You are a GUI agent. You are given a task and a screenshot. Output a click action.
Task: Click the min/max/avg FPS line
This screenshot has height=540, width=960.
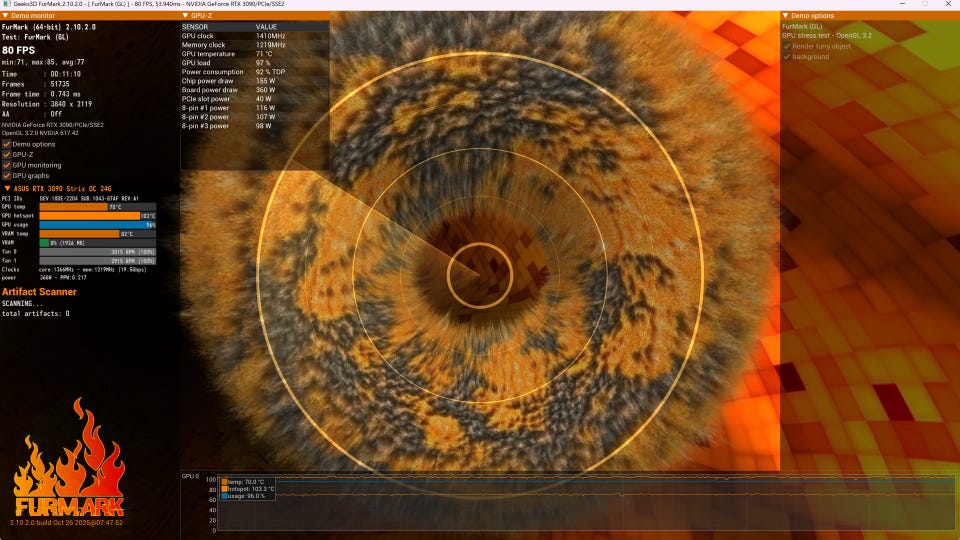pos(43,62)
